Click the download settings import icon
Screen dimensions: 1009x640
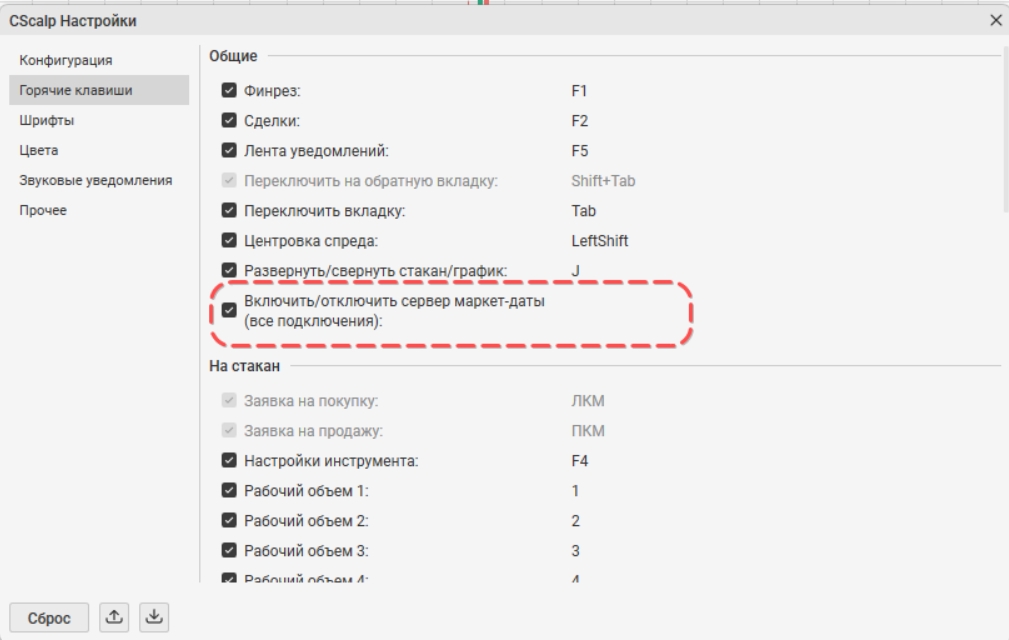point(154,617)
